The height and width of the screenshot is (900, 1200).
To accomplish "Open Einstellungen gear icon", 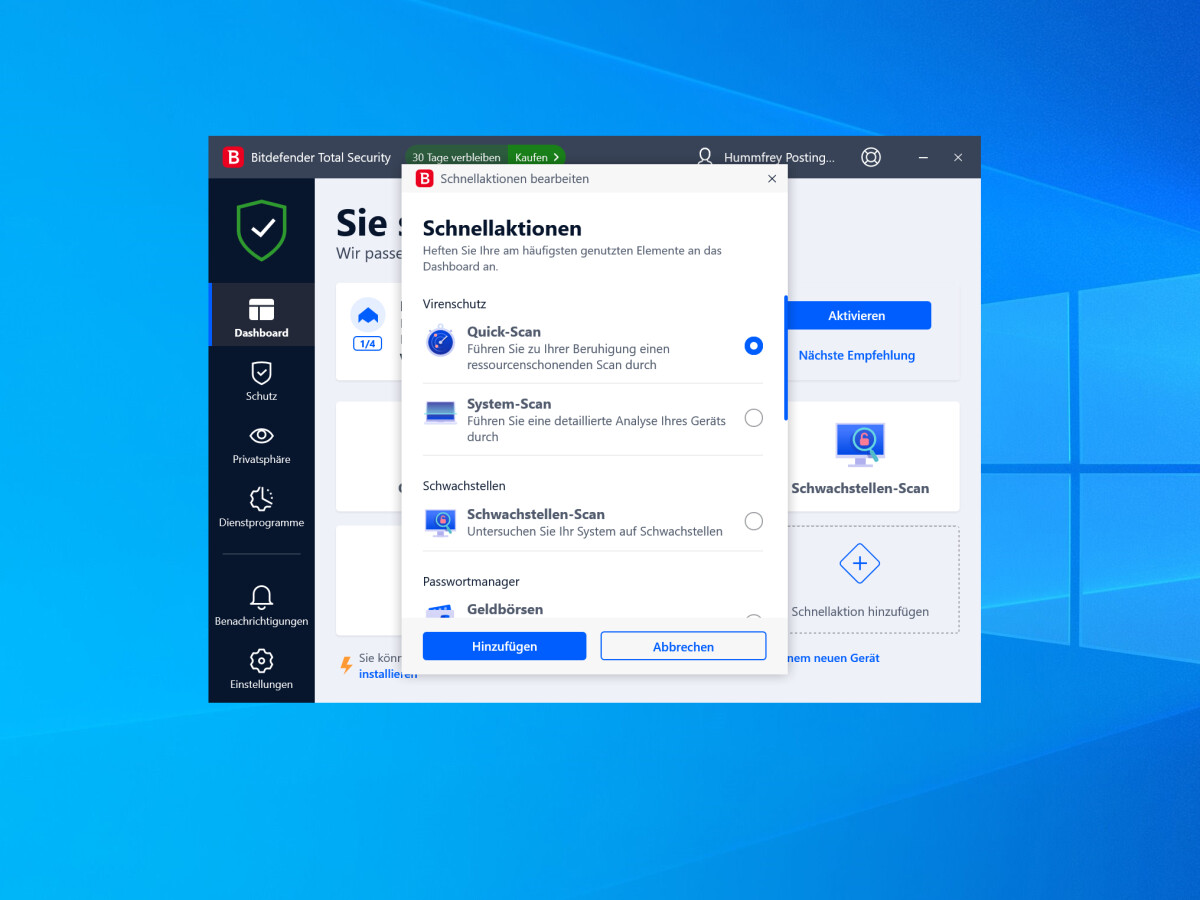I will (x=261, y=661).
